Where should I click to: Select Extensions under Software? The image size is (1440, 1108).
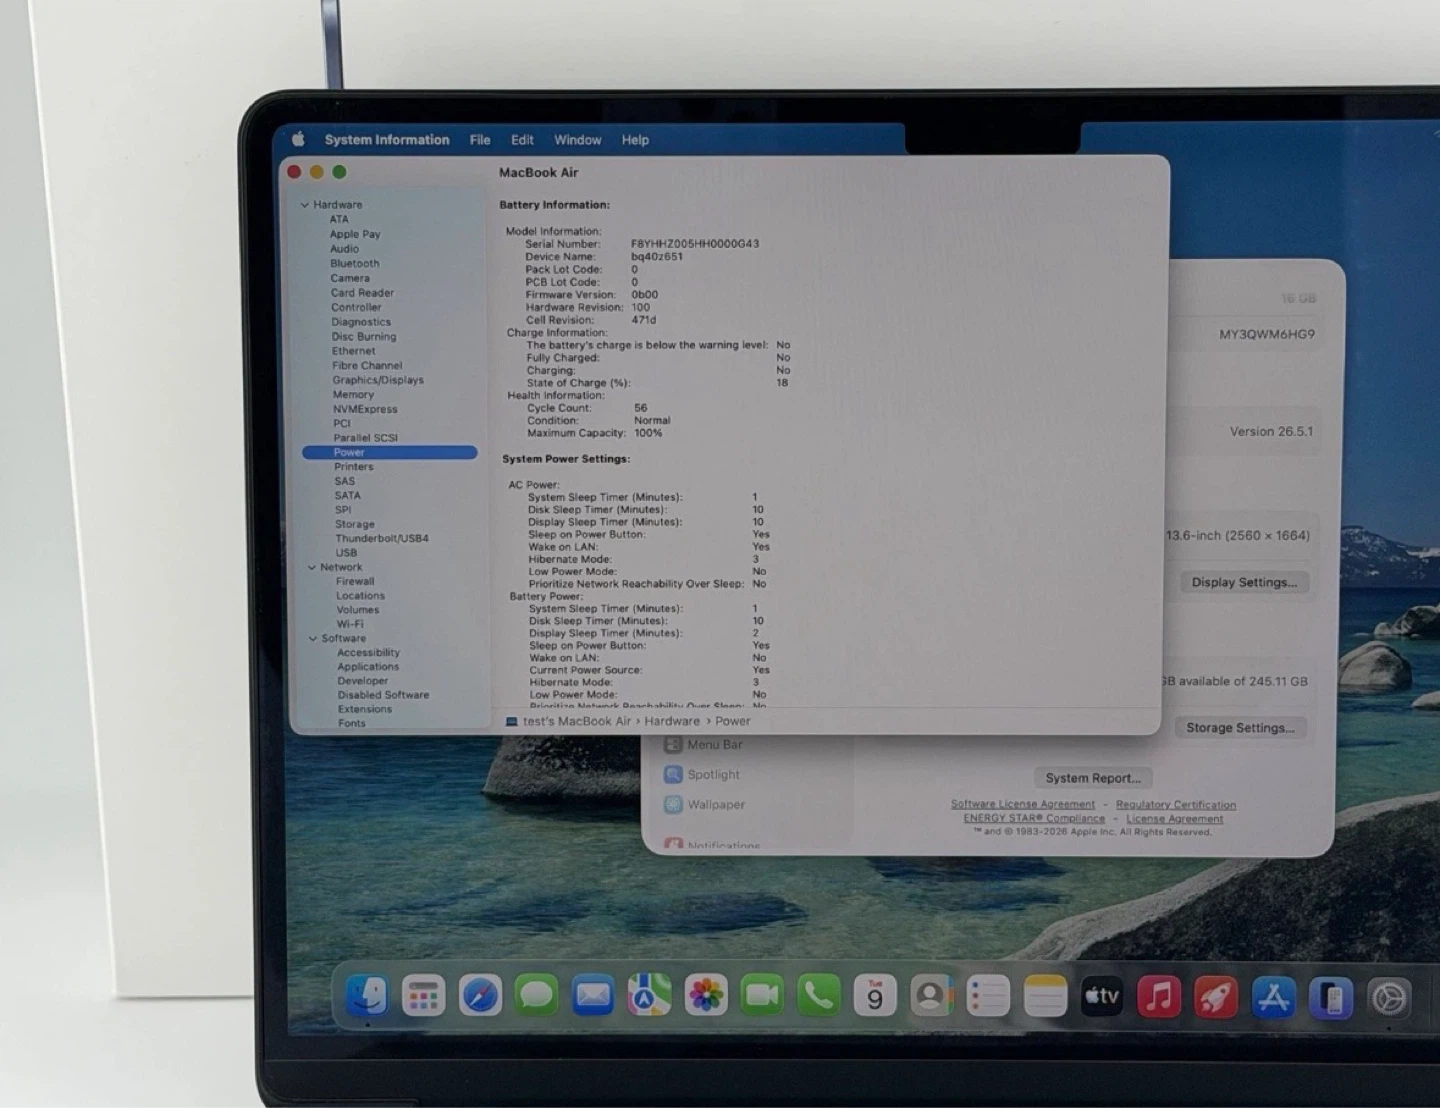(x=365, y=709)
